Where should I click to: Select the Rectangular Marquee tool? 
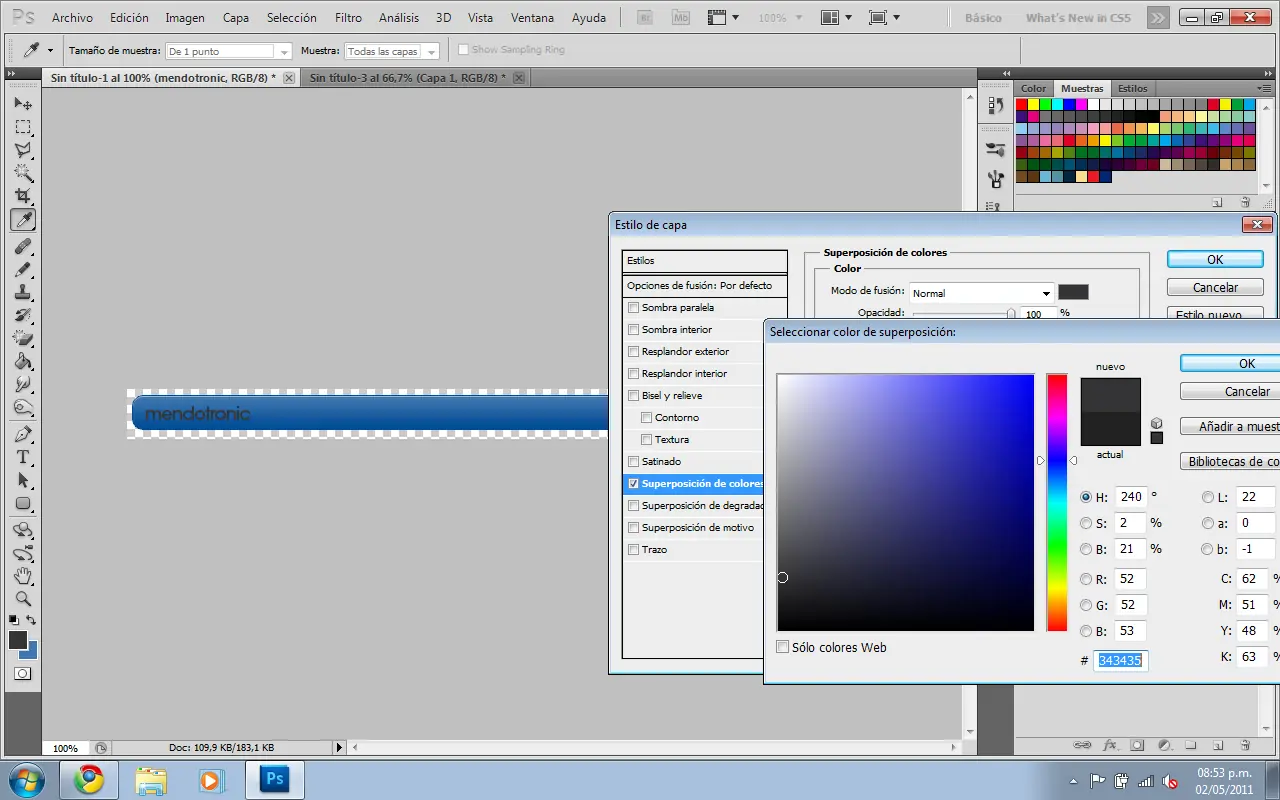point(22,127)
